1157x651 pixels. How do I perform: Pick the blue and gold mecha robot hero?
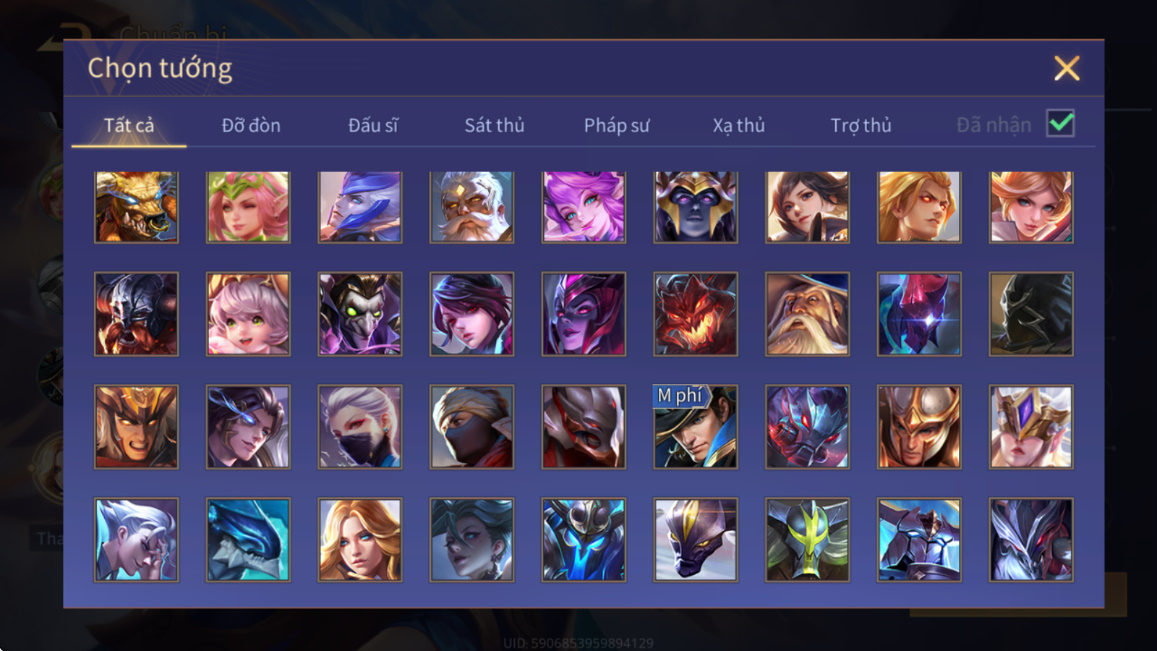coord(584,540)
